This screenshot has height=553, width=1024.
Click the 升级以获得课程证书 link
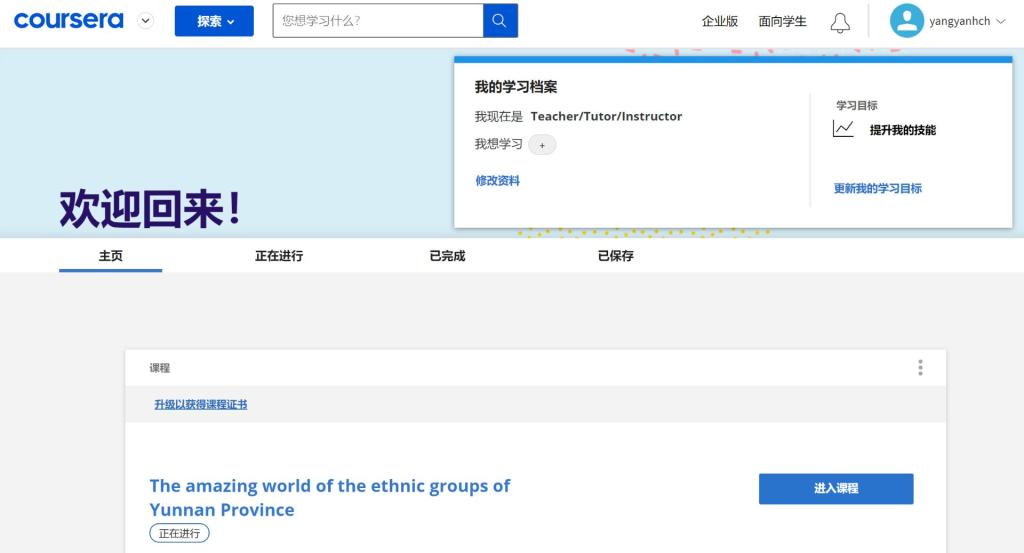tap(200, 404)
